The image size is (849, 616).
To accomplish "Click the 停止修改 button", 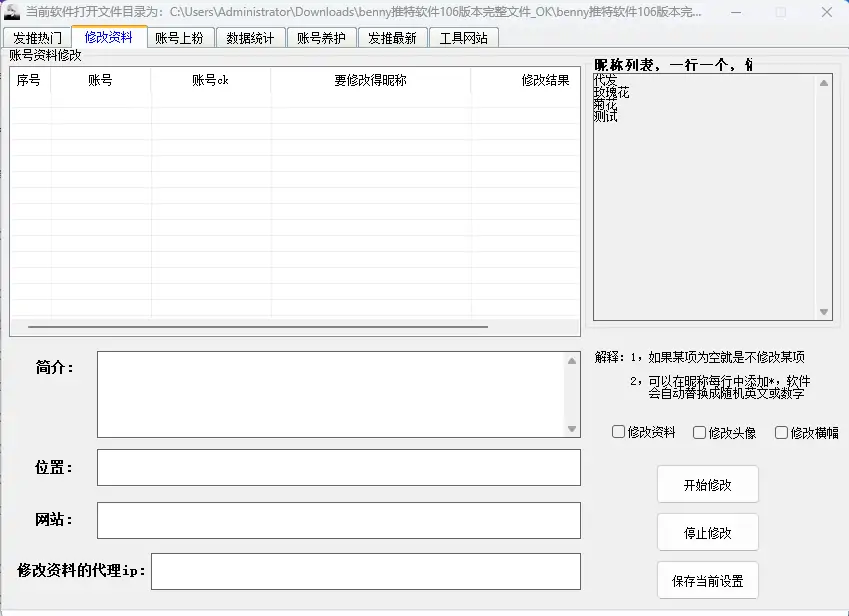I will (708, 533).
